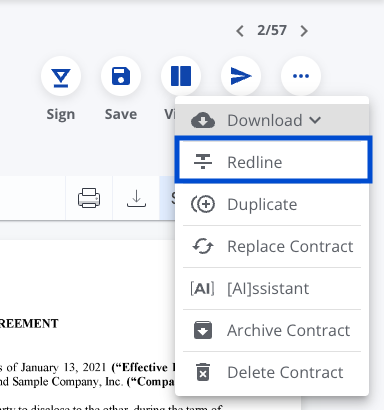
Task: Click the Duplicate plus circle icon
Action: (x=203, y=204)
